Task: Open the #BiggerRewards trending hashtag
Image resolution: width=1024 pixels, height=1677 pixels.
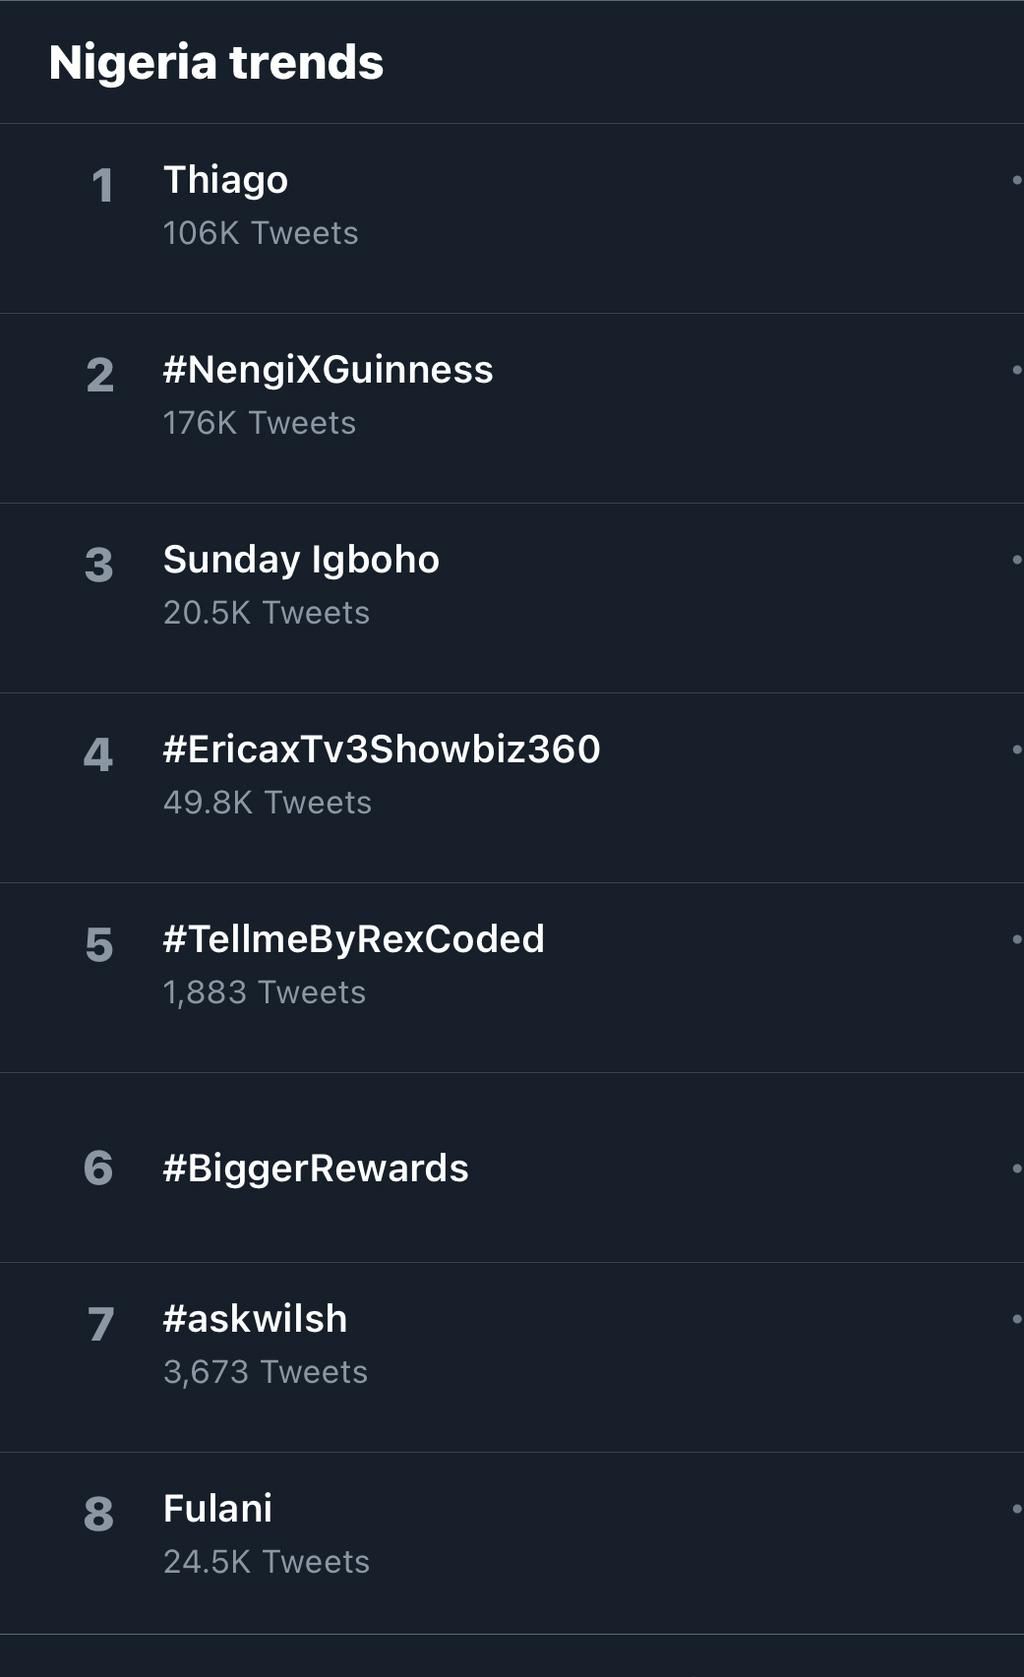Action: click(316, 1168)
